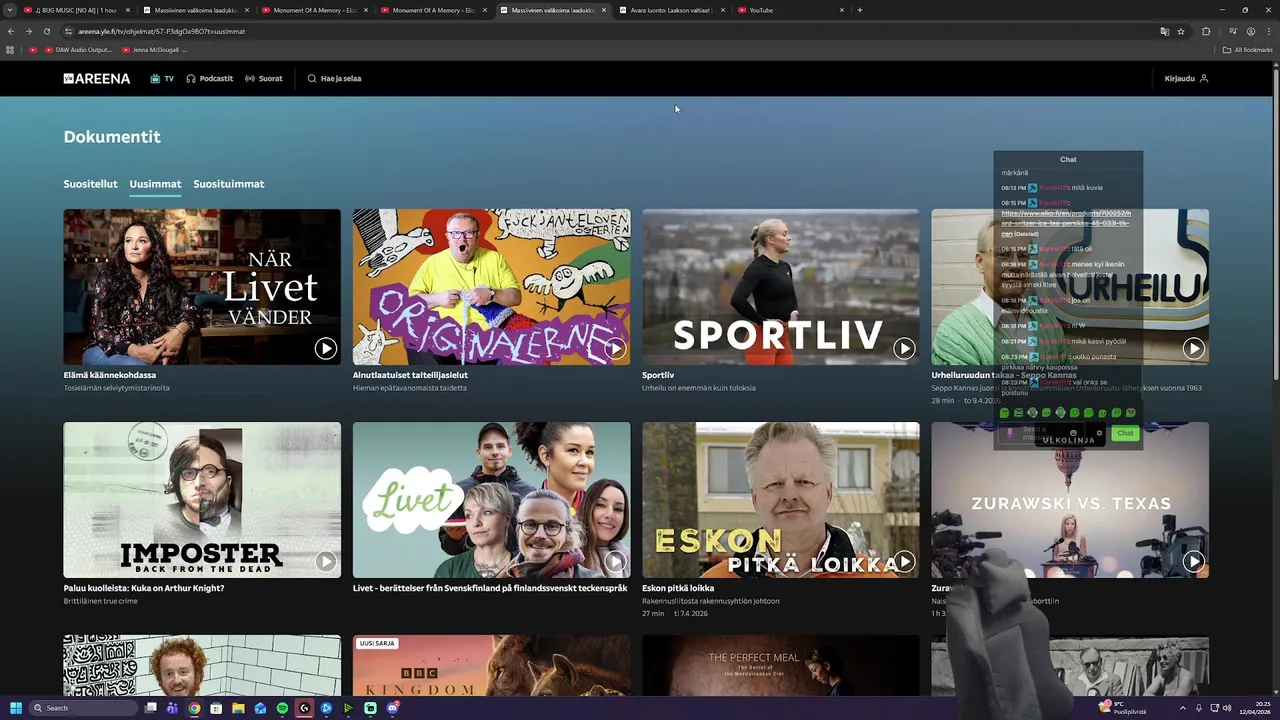1280x720 pixels.
Task: Go forward in browser history
Action: pyautogui.click(x=28, y=31)
